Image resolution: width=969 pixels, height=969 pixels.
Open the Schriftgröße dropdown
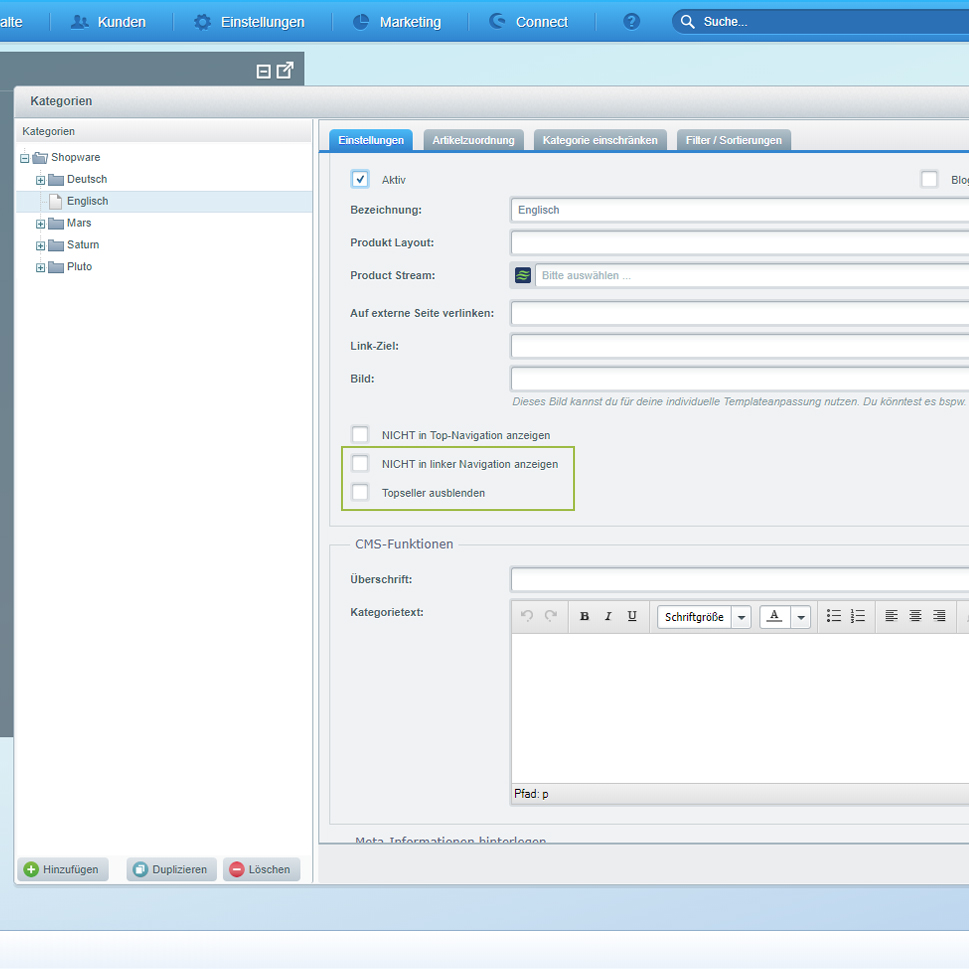click(x=741, y=617)
